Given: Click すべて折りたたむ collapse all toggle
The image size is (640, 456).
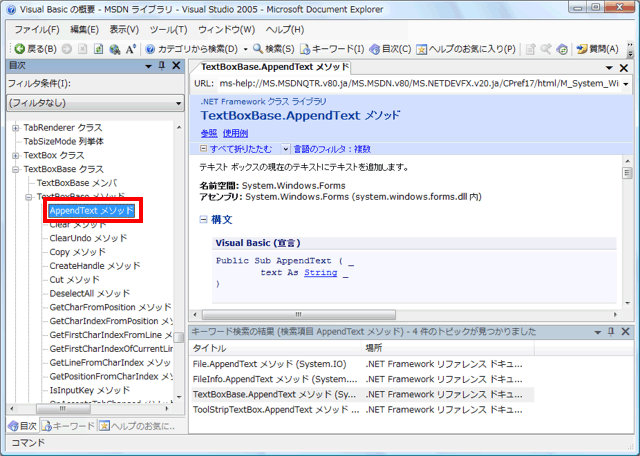Looking at the screenshot, I should 236,149.
